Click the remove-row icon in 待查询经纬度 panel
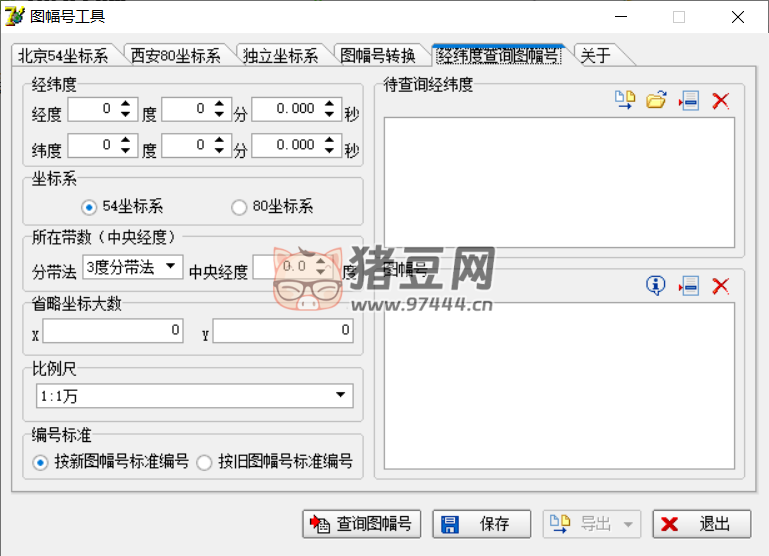Viewport: 769px width, 556px height. 688,100
